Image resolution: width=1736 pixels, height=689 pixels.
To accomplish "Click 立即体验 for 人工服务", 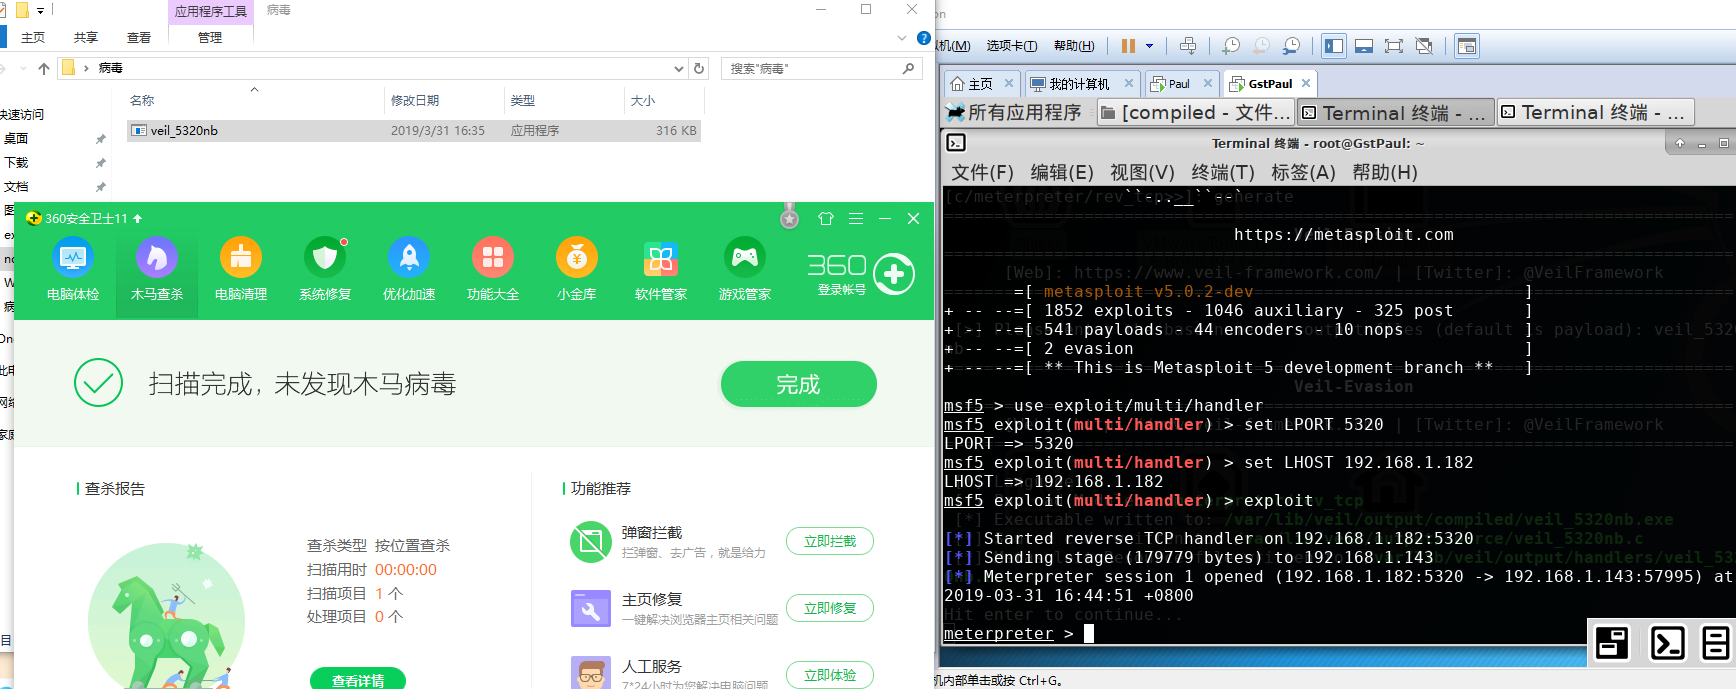I will pyautogui.click(x=830, y=675).
